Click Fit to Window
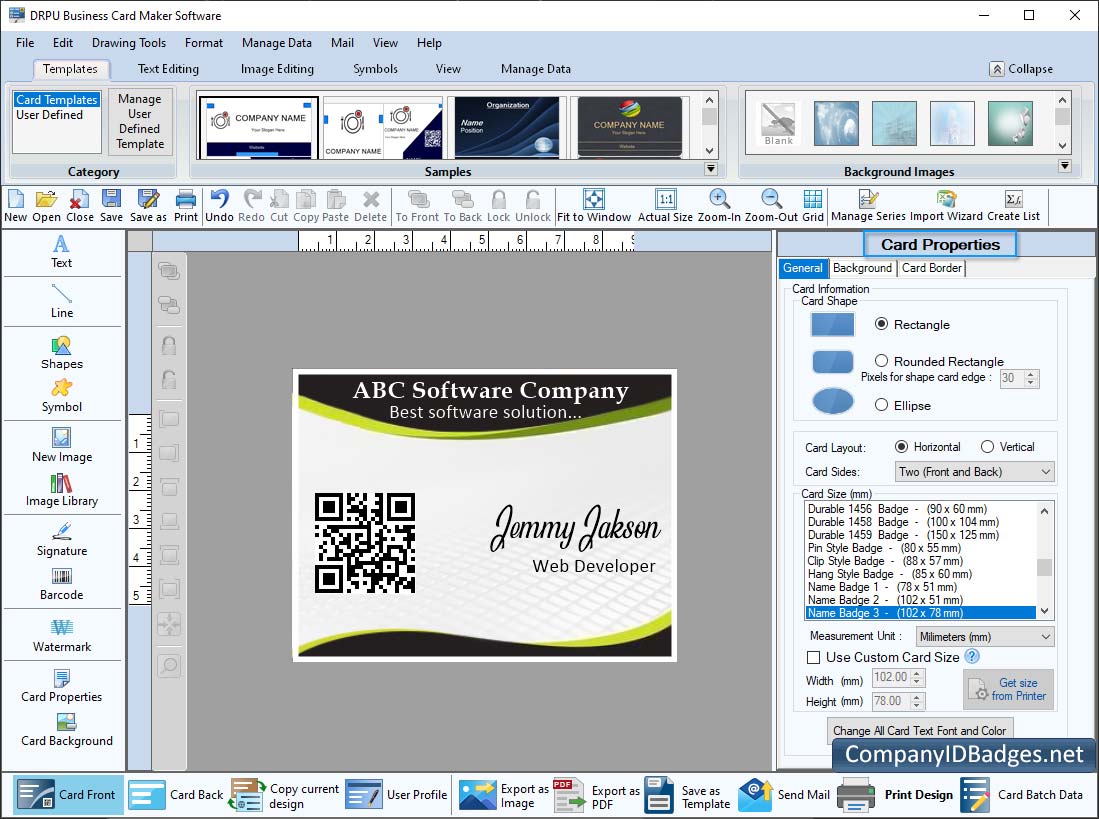 click(594, 207)
